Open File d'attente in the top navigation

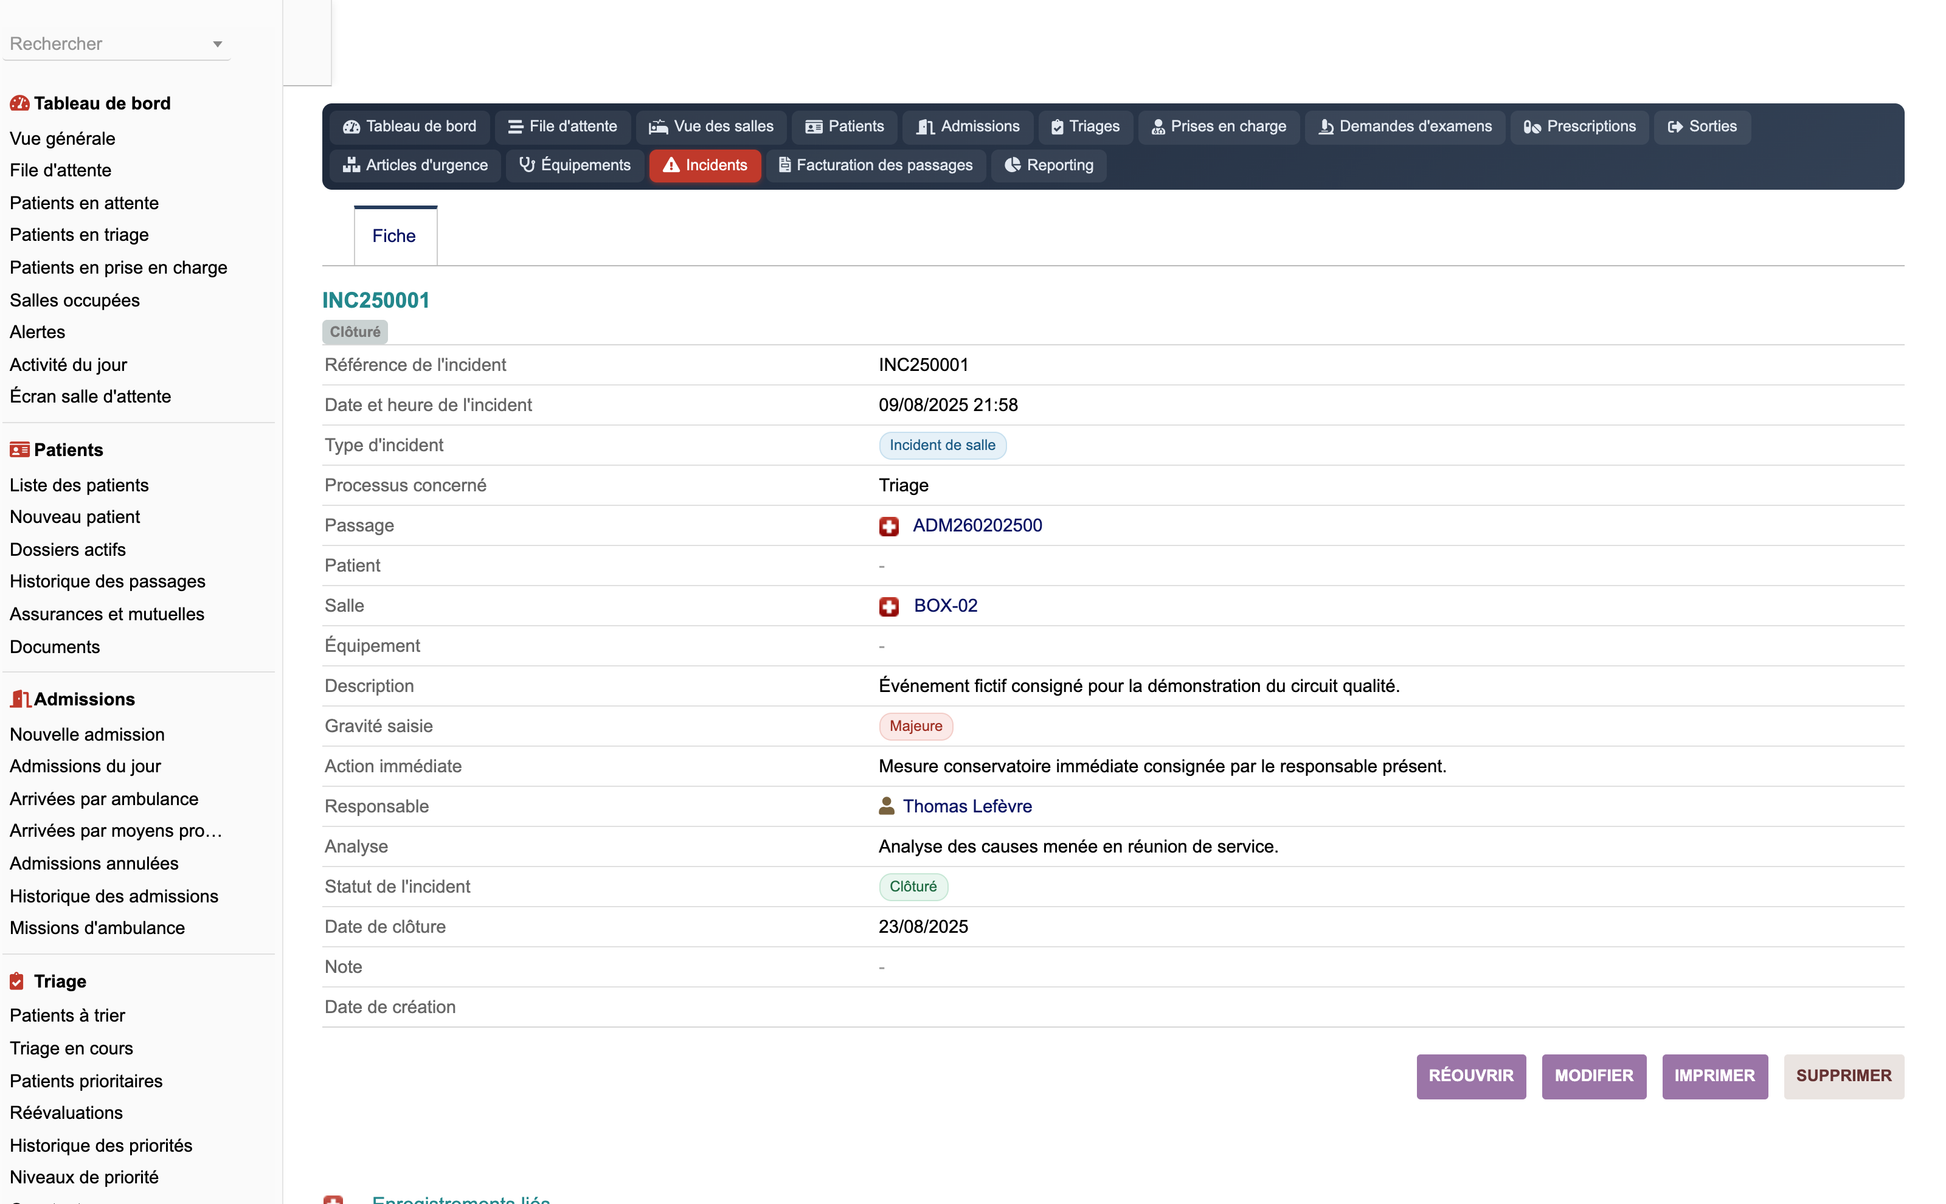tap(563, 127)
